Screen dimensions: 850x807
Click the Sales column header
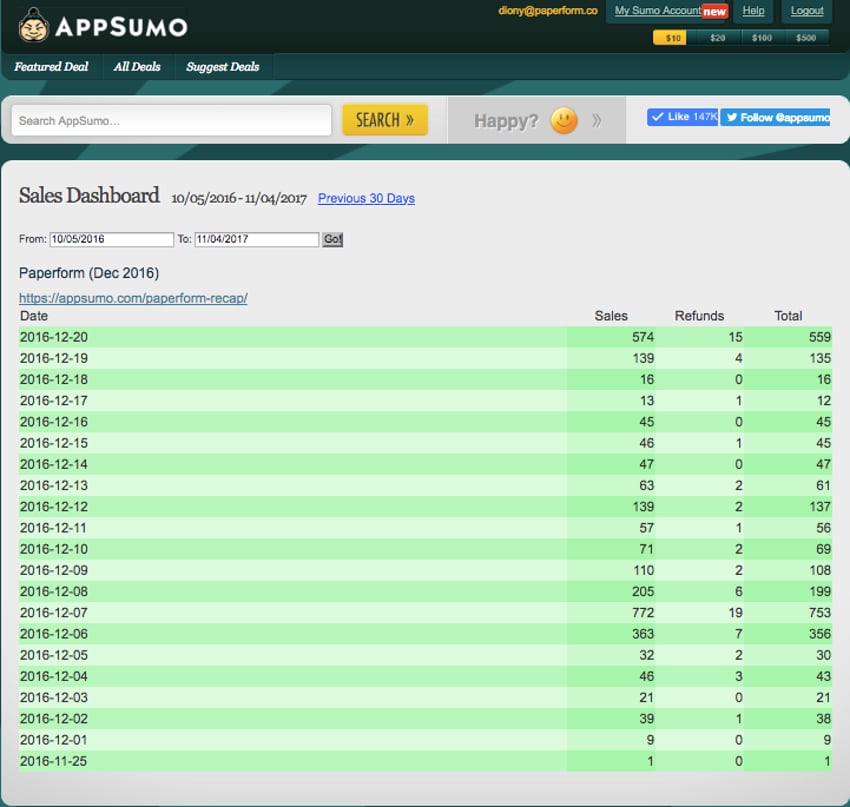click(x=611, y=316)
